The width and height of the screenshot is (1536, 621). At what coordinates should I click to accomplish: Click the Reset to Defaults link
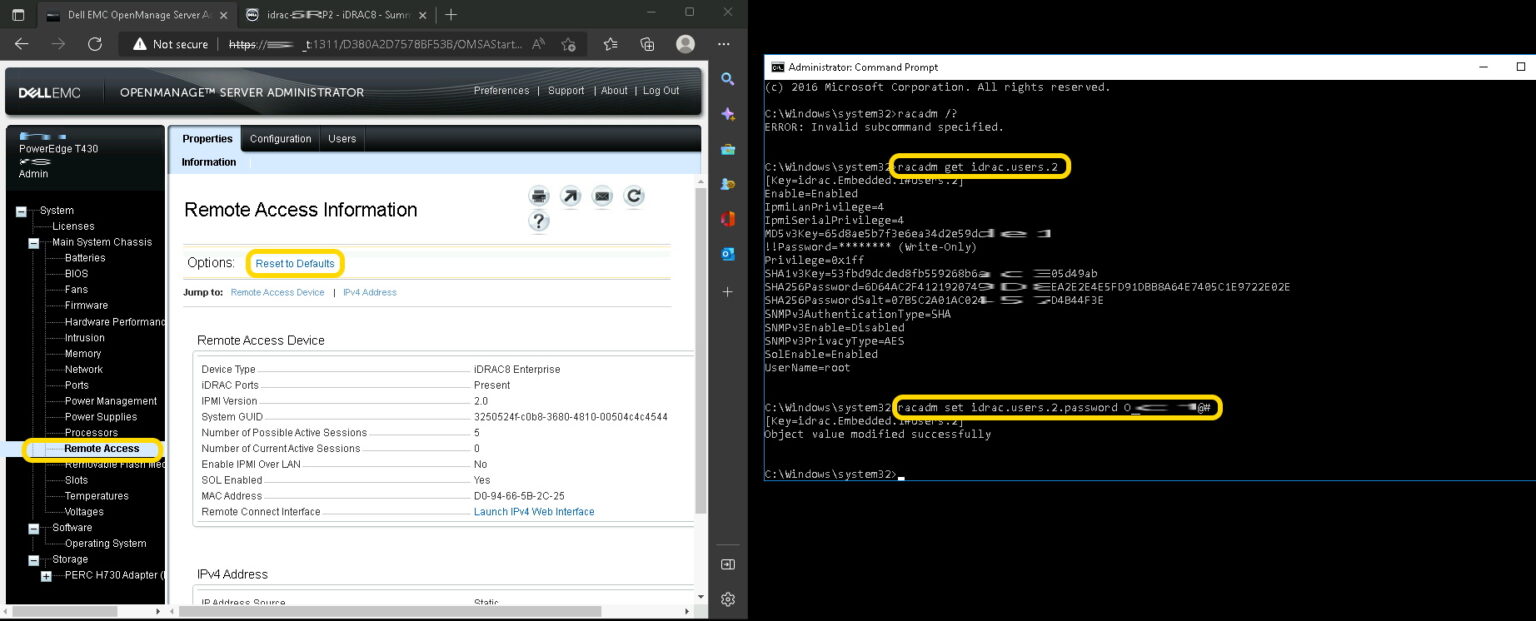coord(295,263)
